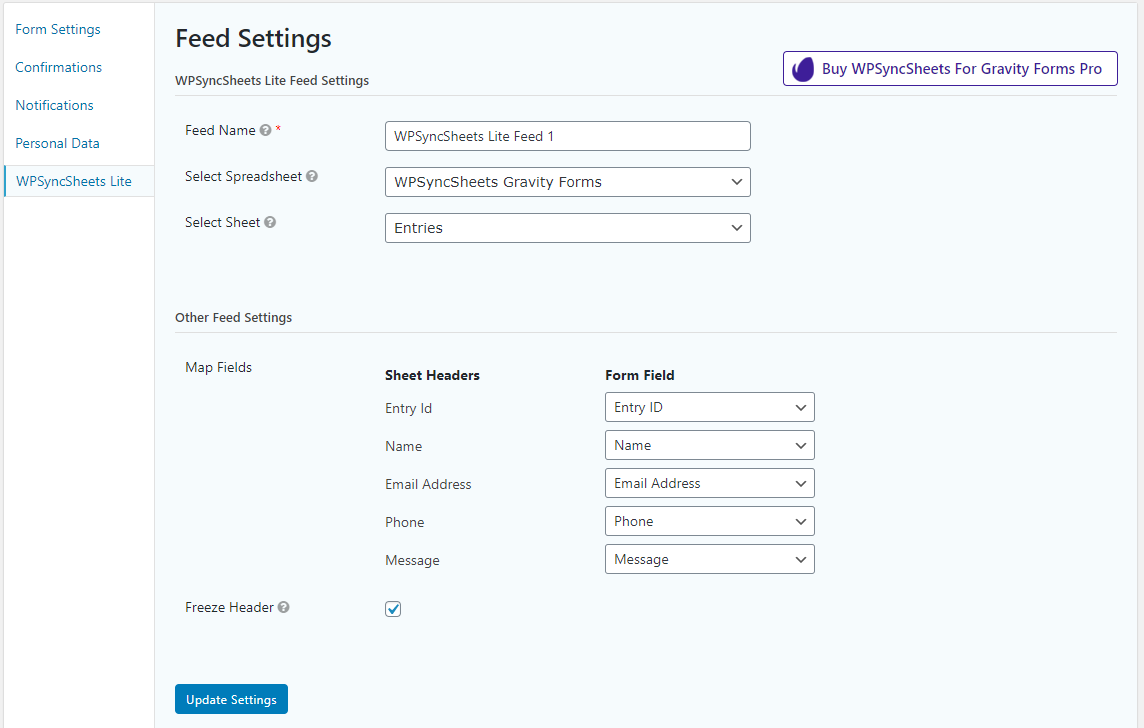Open the Name form field dropdown
The height and width of the screenshot is (728, 1144).
pos(710,446)
